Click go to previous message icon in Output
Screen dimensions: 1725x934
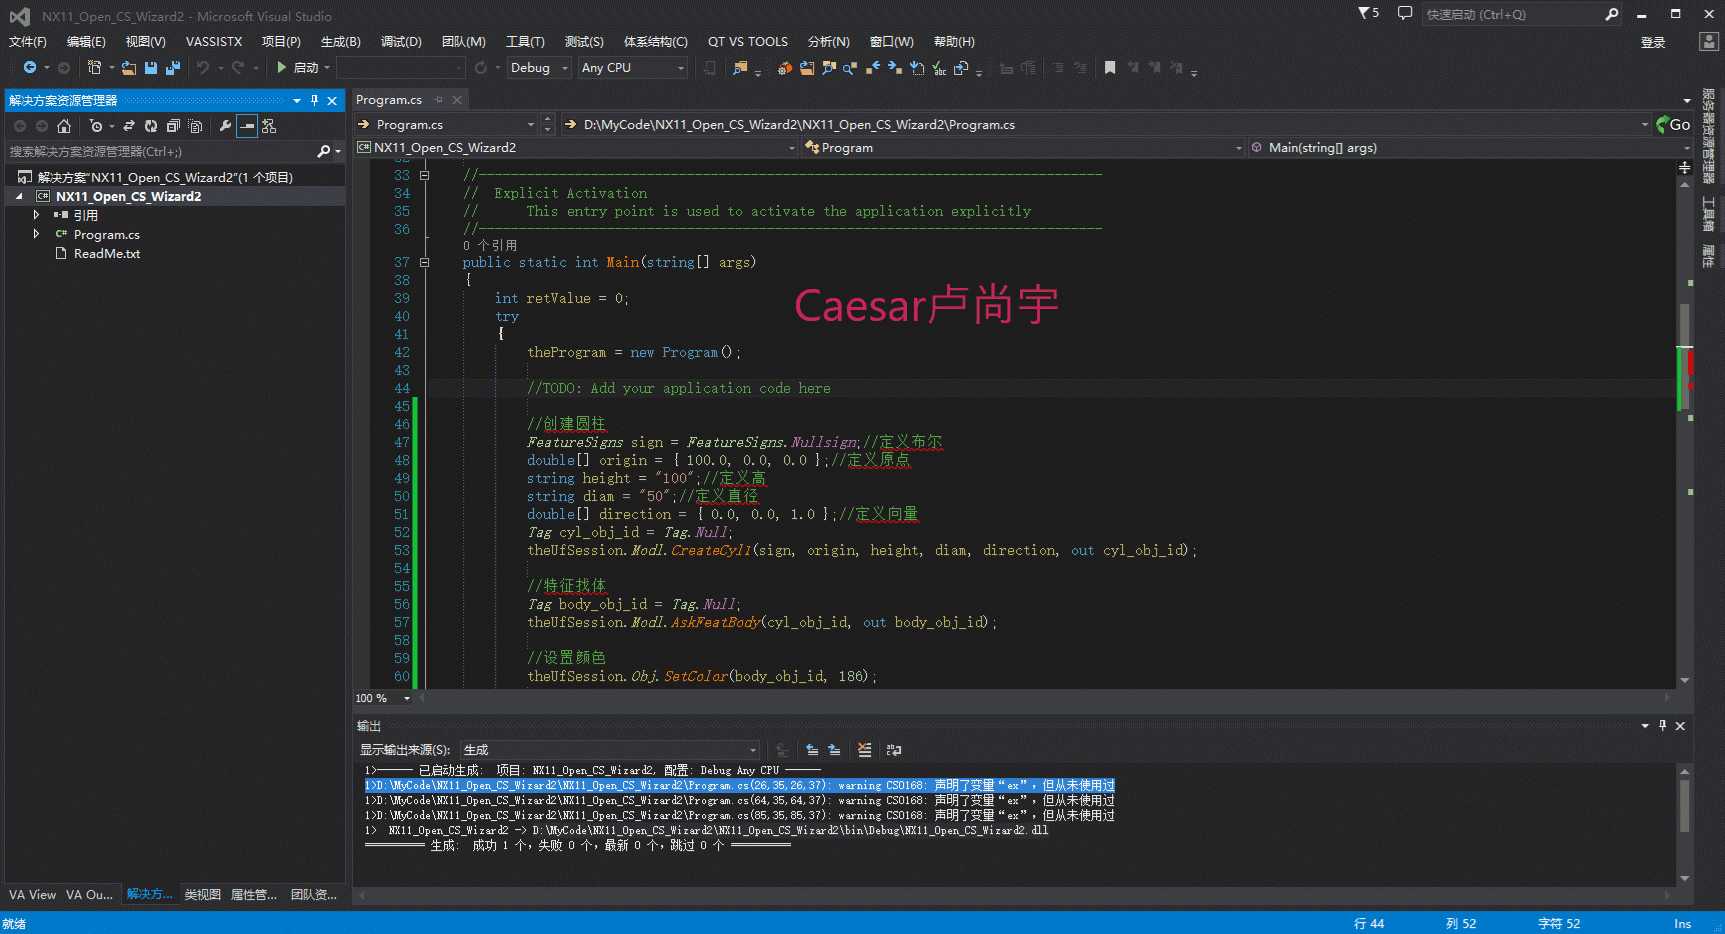pos(812,750)
